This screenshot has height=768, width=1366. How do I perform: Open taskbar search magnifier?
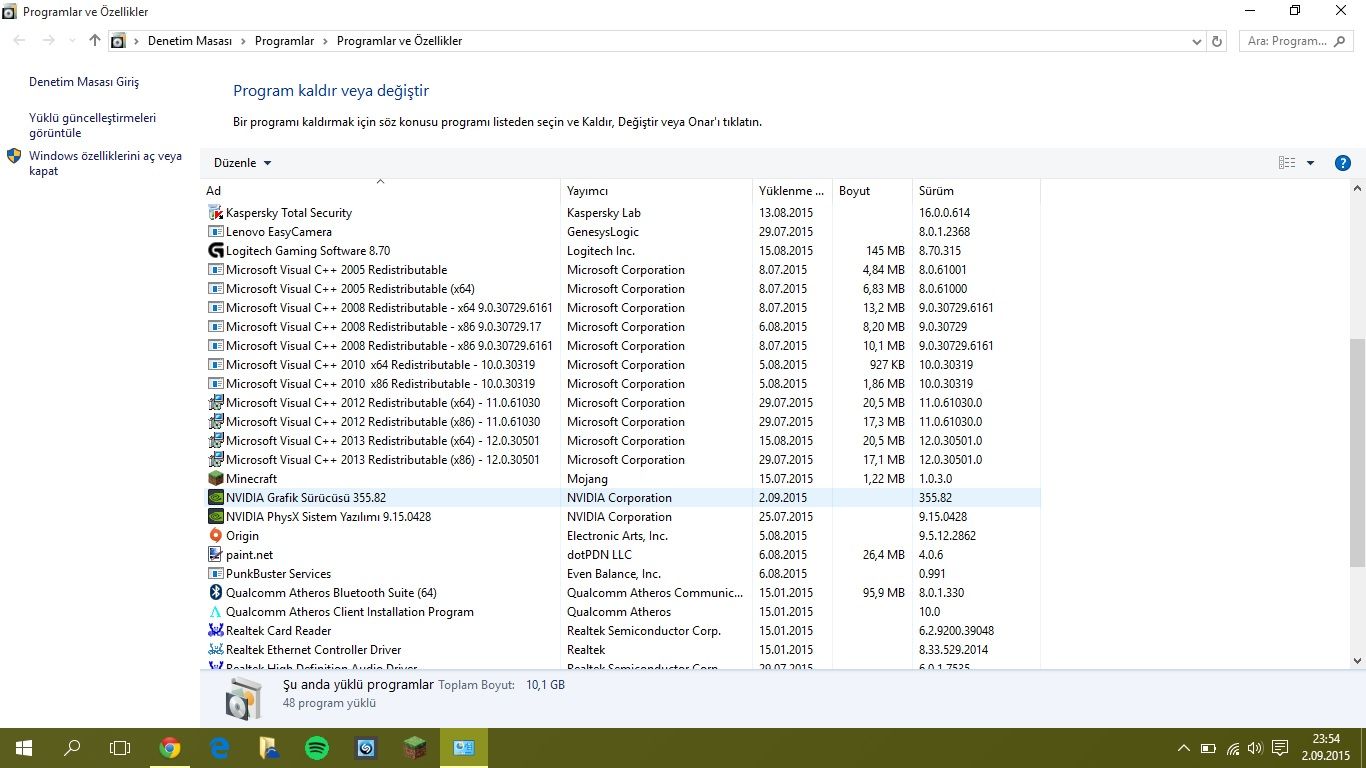click(72, 747)
